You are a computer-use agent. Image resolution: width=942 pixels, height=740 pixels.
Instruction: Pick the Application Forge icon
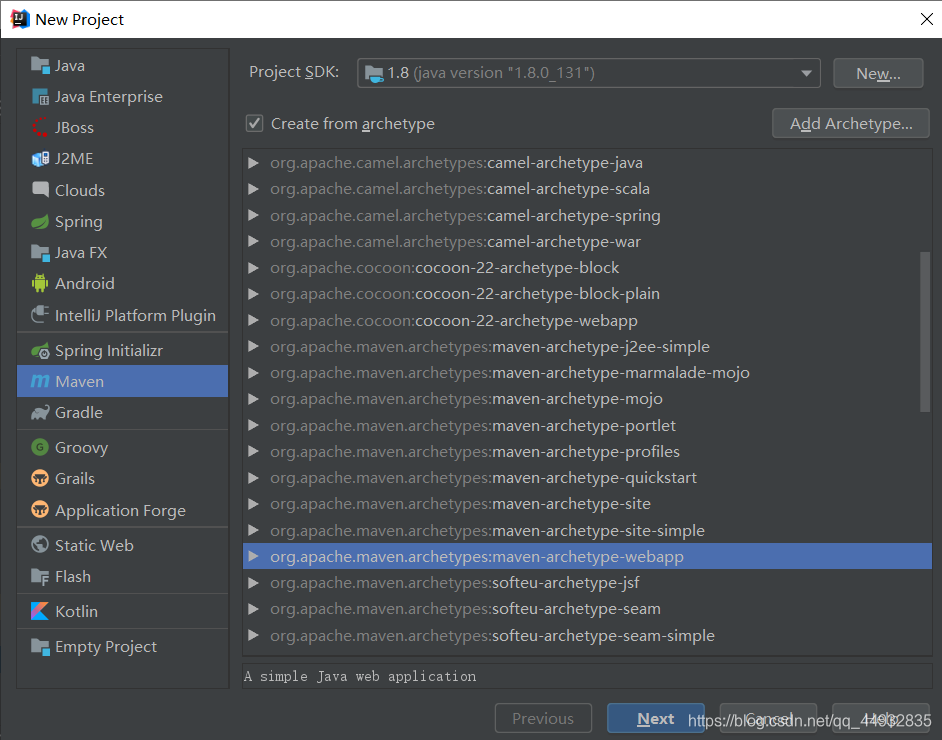(40, 510)
